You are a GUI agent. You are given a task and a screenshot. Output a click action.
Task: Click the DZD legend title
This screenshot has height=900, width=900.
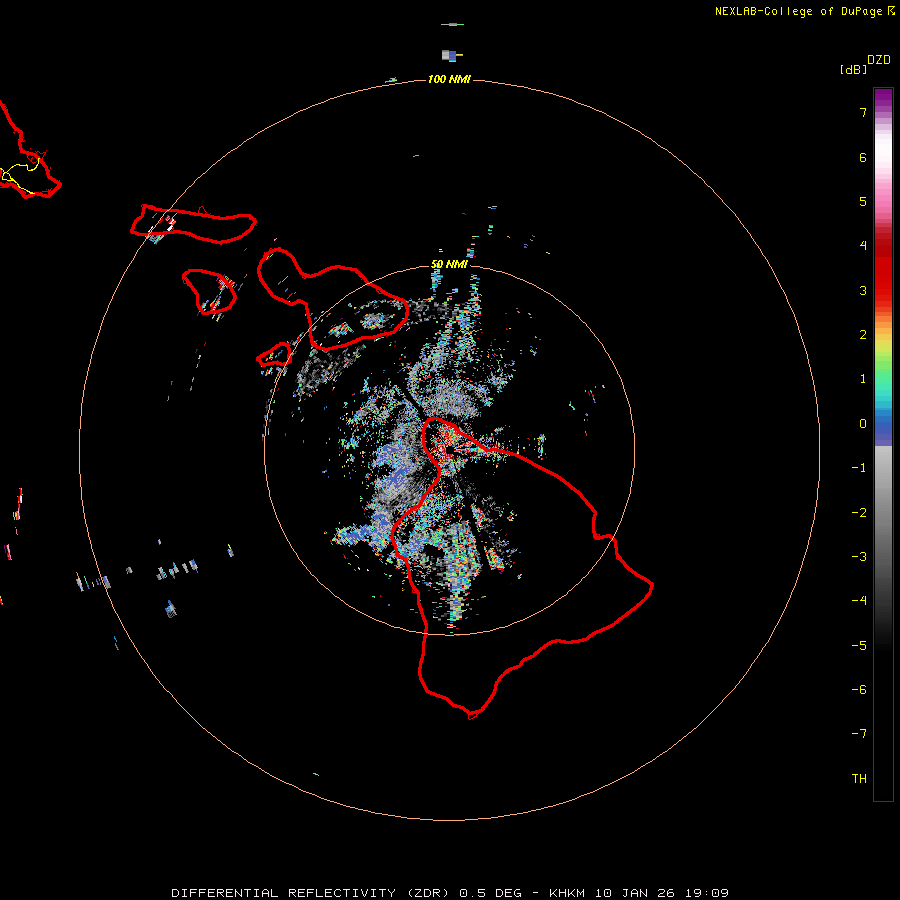click(x=879, y=60)
